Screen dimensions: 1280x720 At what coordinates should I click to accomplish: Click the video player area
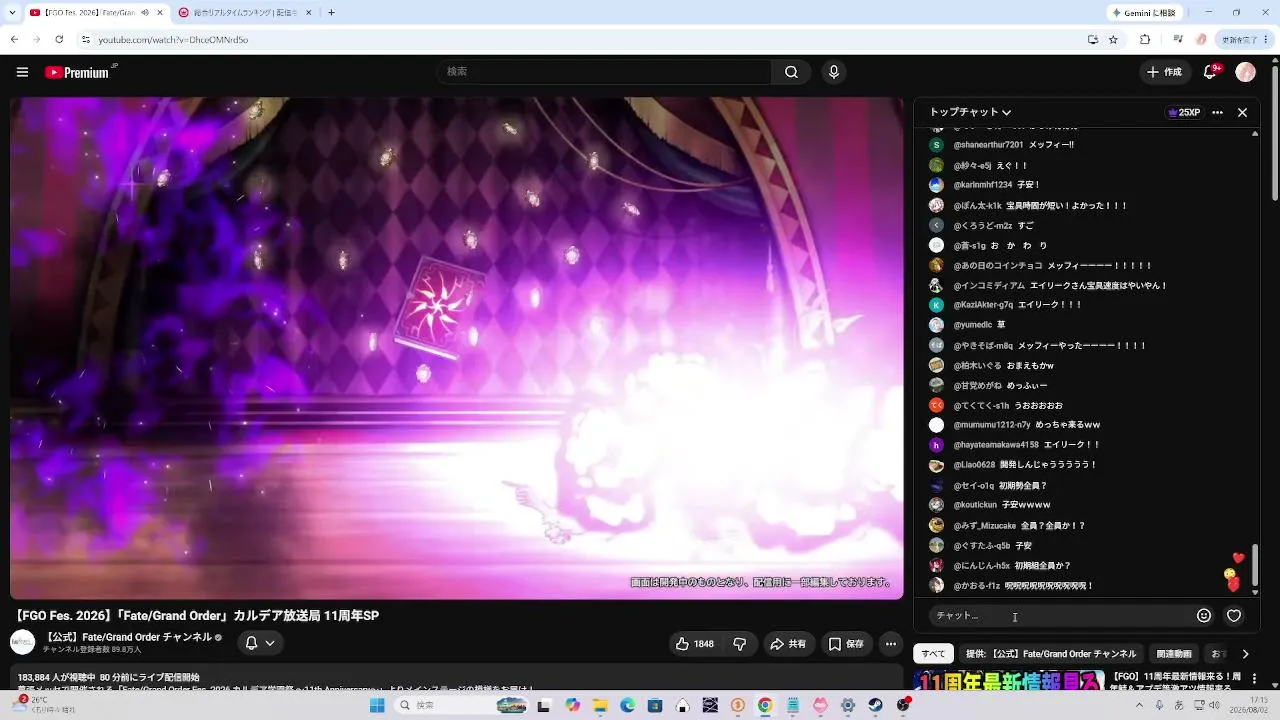point(457,348)
